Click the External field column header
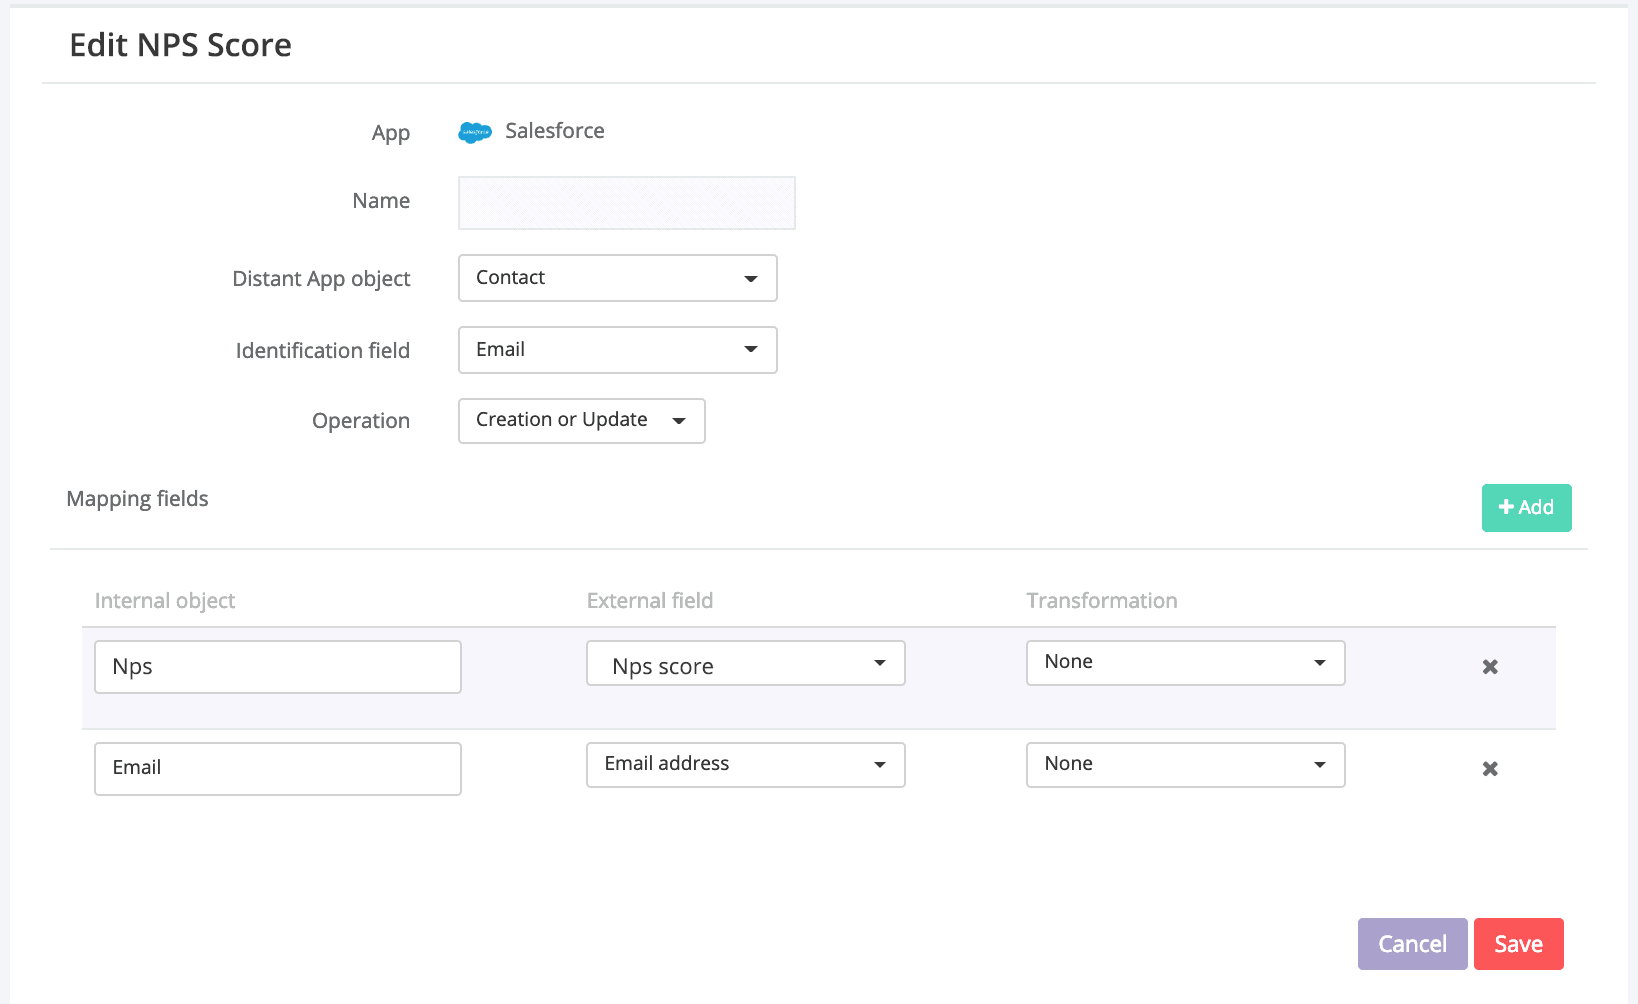Viewport: 1638px width, 1004px height. click(650, 601)
